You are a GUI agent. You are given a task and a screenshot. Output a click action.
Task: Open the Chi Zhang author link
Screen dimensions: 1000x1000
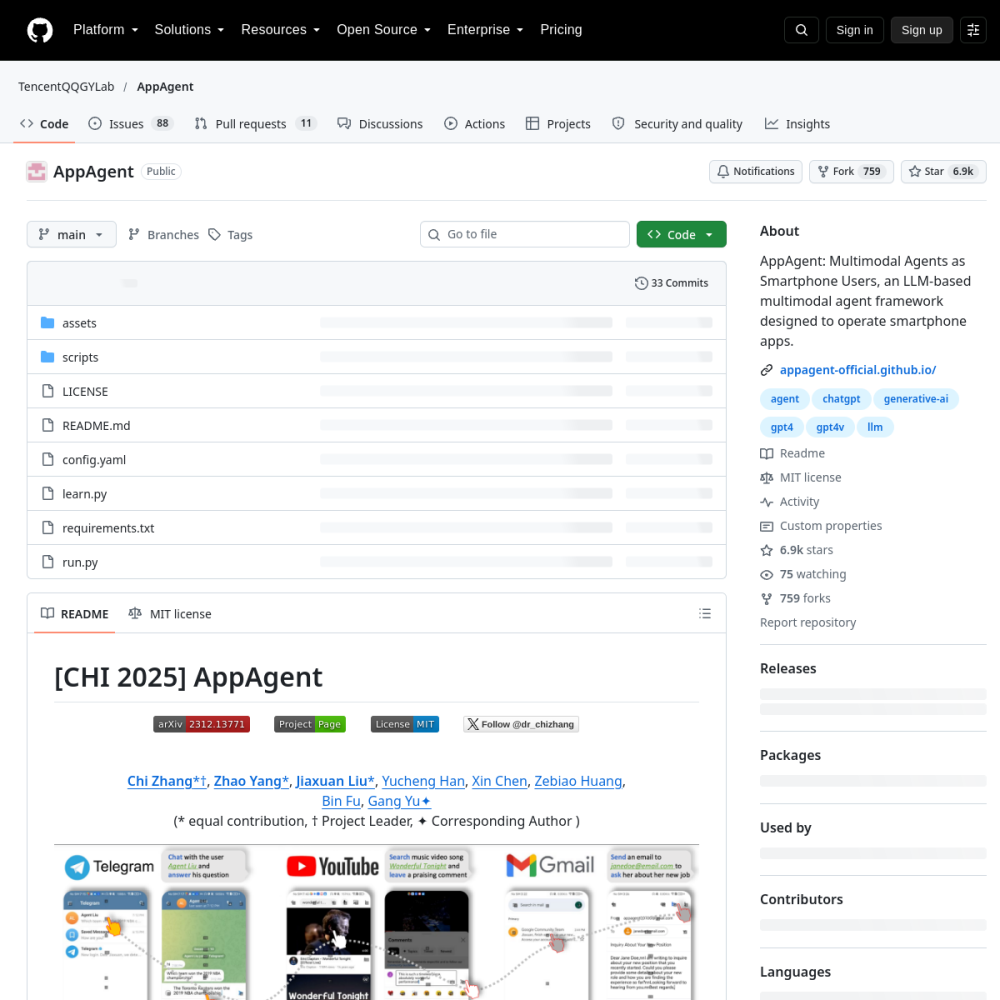coord(167,781)
